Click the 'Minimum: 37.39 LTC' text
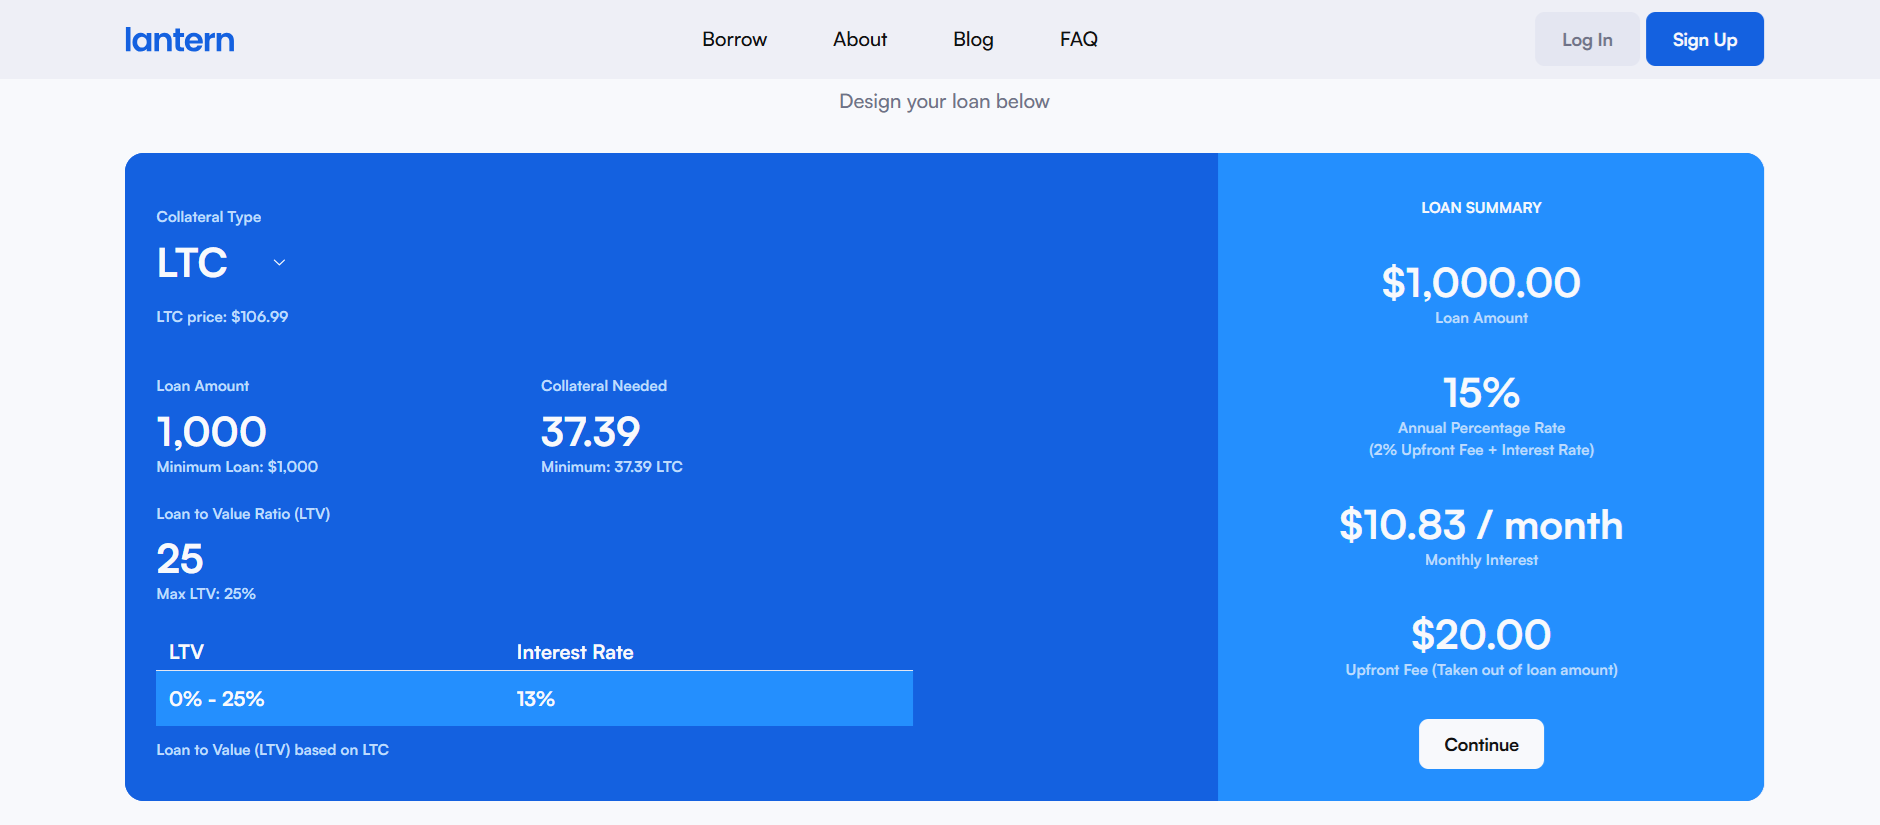The image size is (1880, 825). (x=612, y=467)
